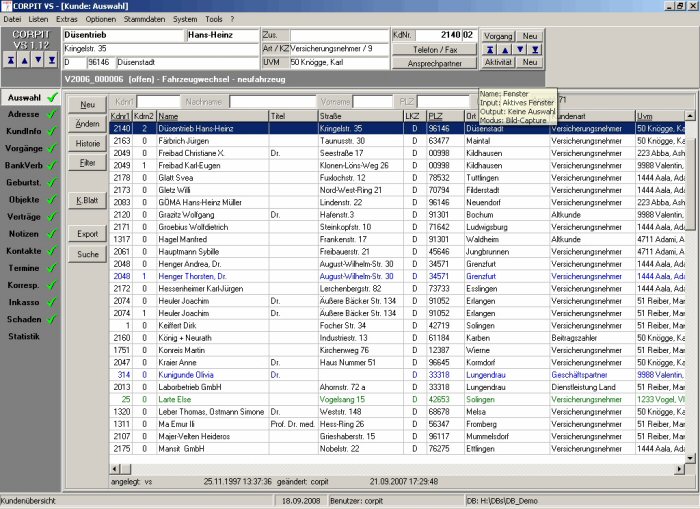Viewport: 700px width, 509px height.
Task: Select row Mansit GmbH
Action: (396, 449)
